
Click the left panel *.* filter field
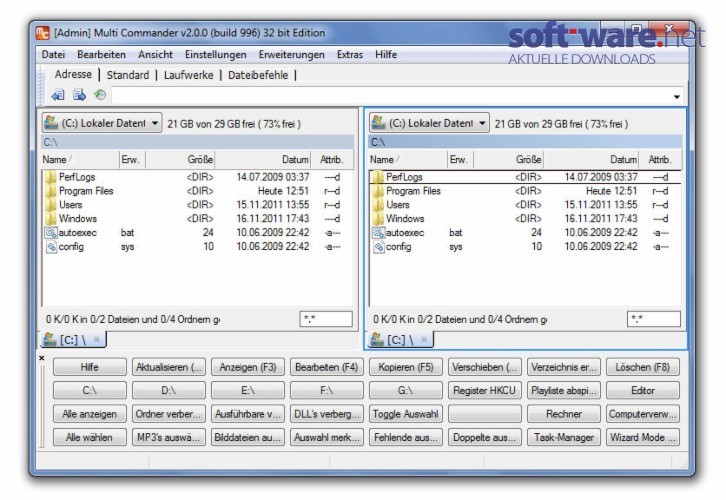pos(326,319)
